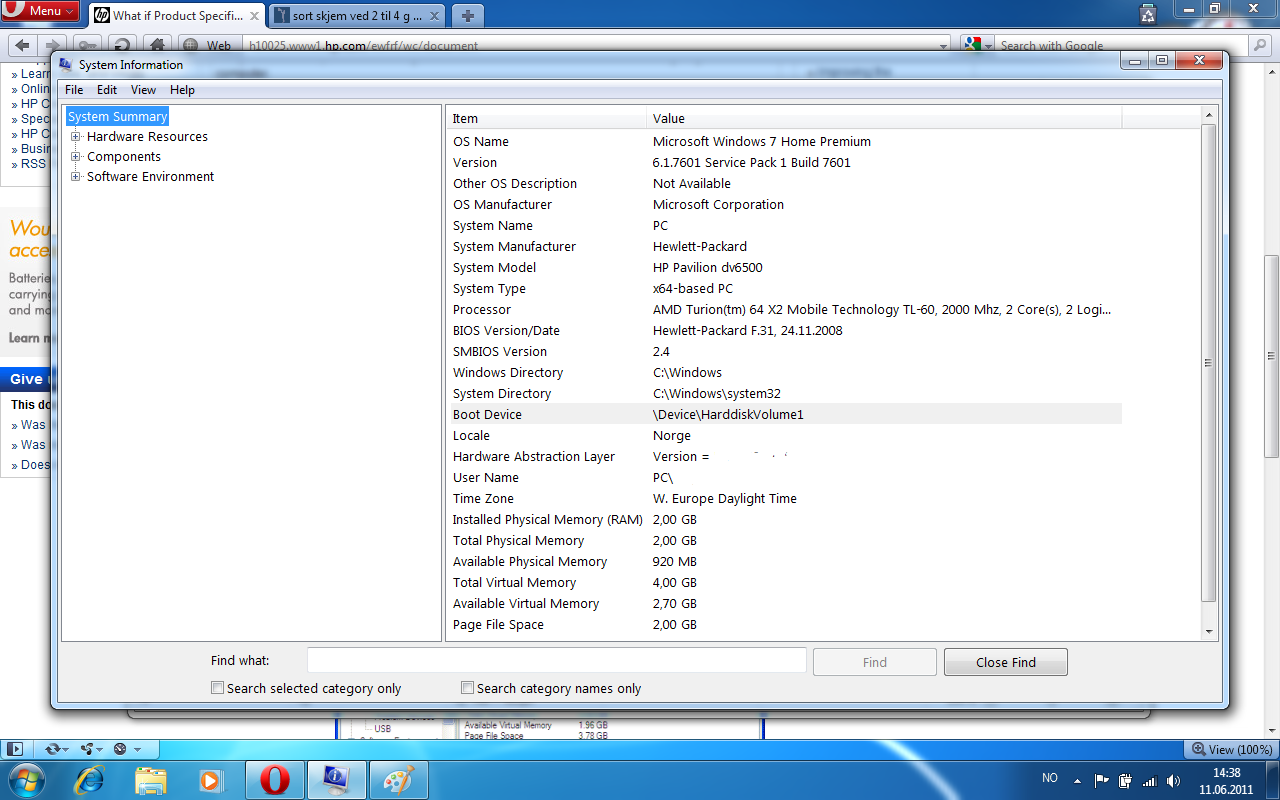Open the Opera Menu button

tap(40, 11)
